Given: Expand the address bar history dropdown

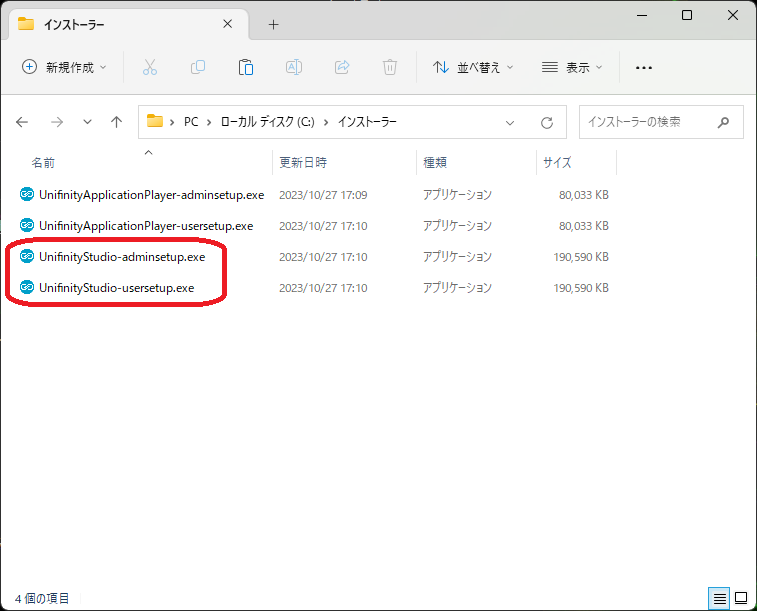Looking at the screenshot, I should pos(510,122).
